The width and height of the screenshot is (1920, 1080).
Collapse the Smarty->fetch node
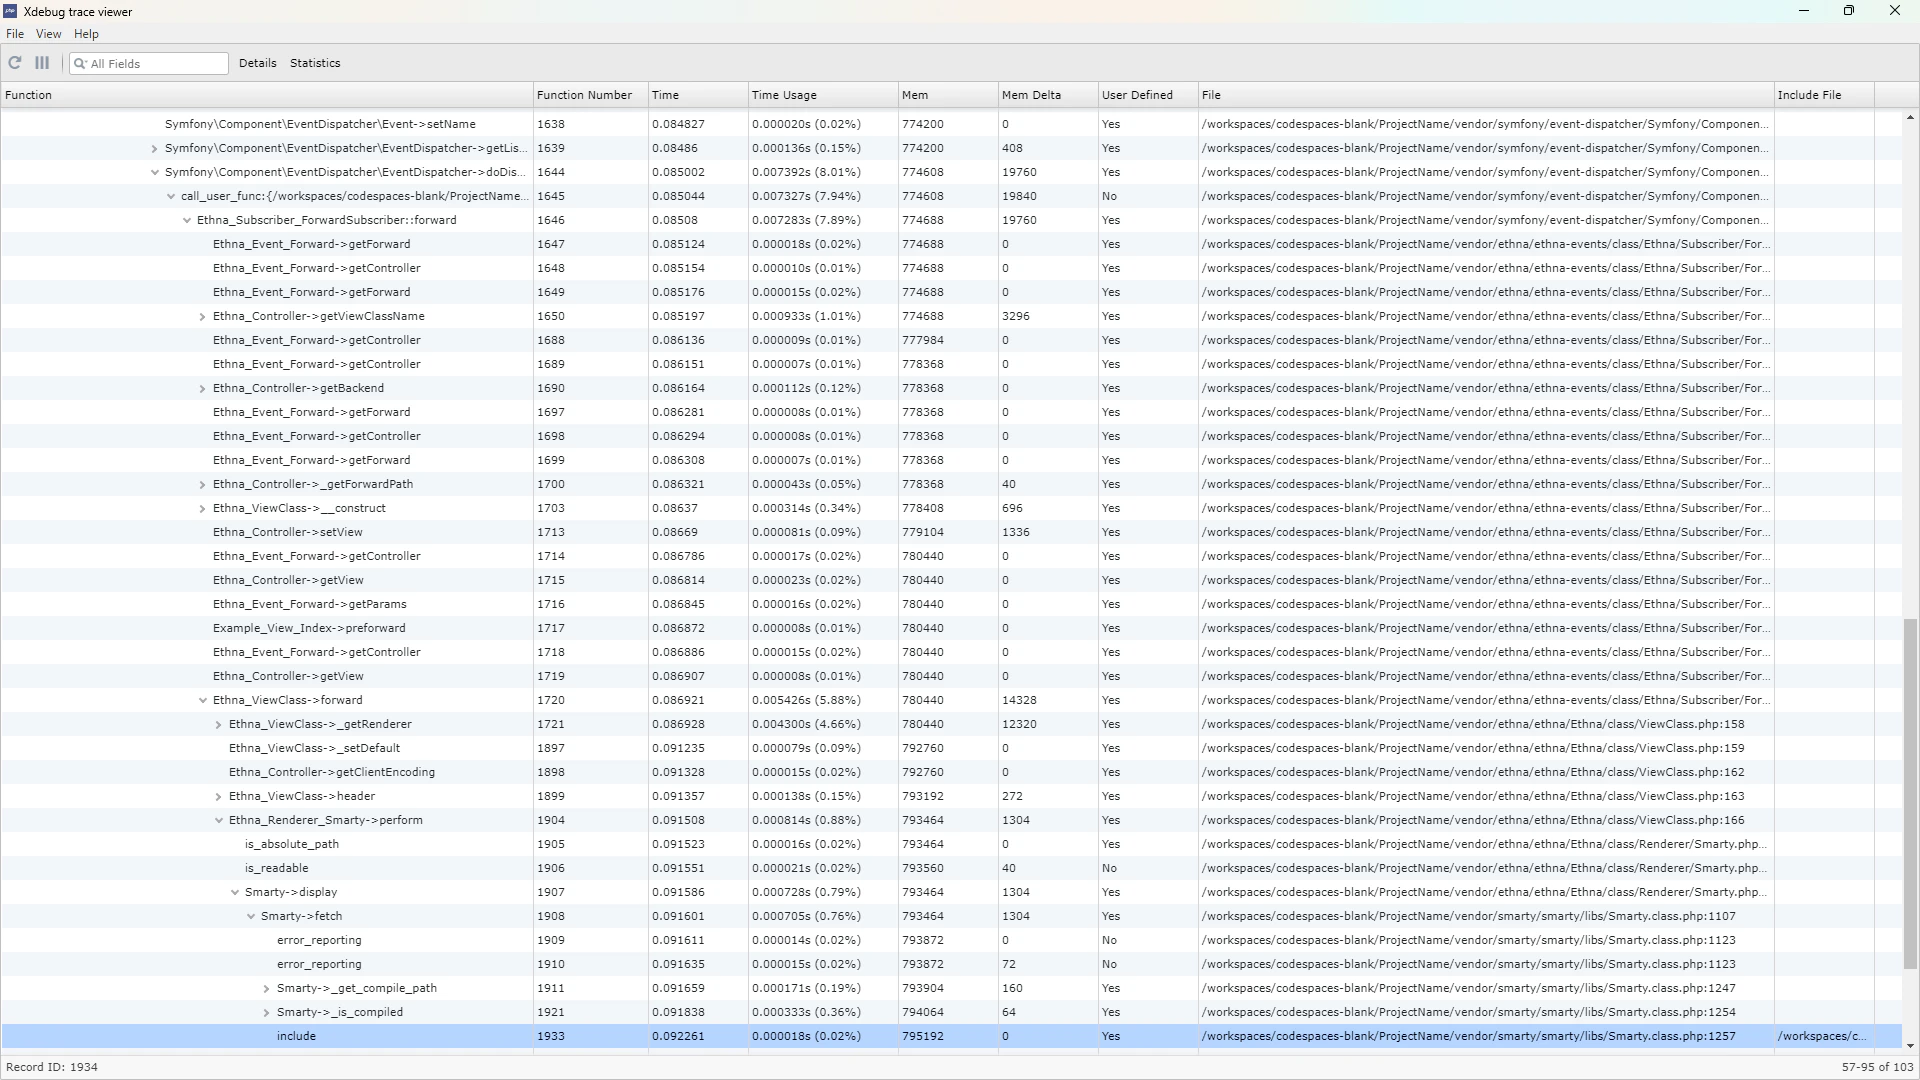coord(251,917)
